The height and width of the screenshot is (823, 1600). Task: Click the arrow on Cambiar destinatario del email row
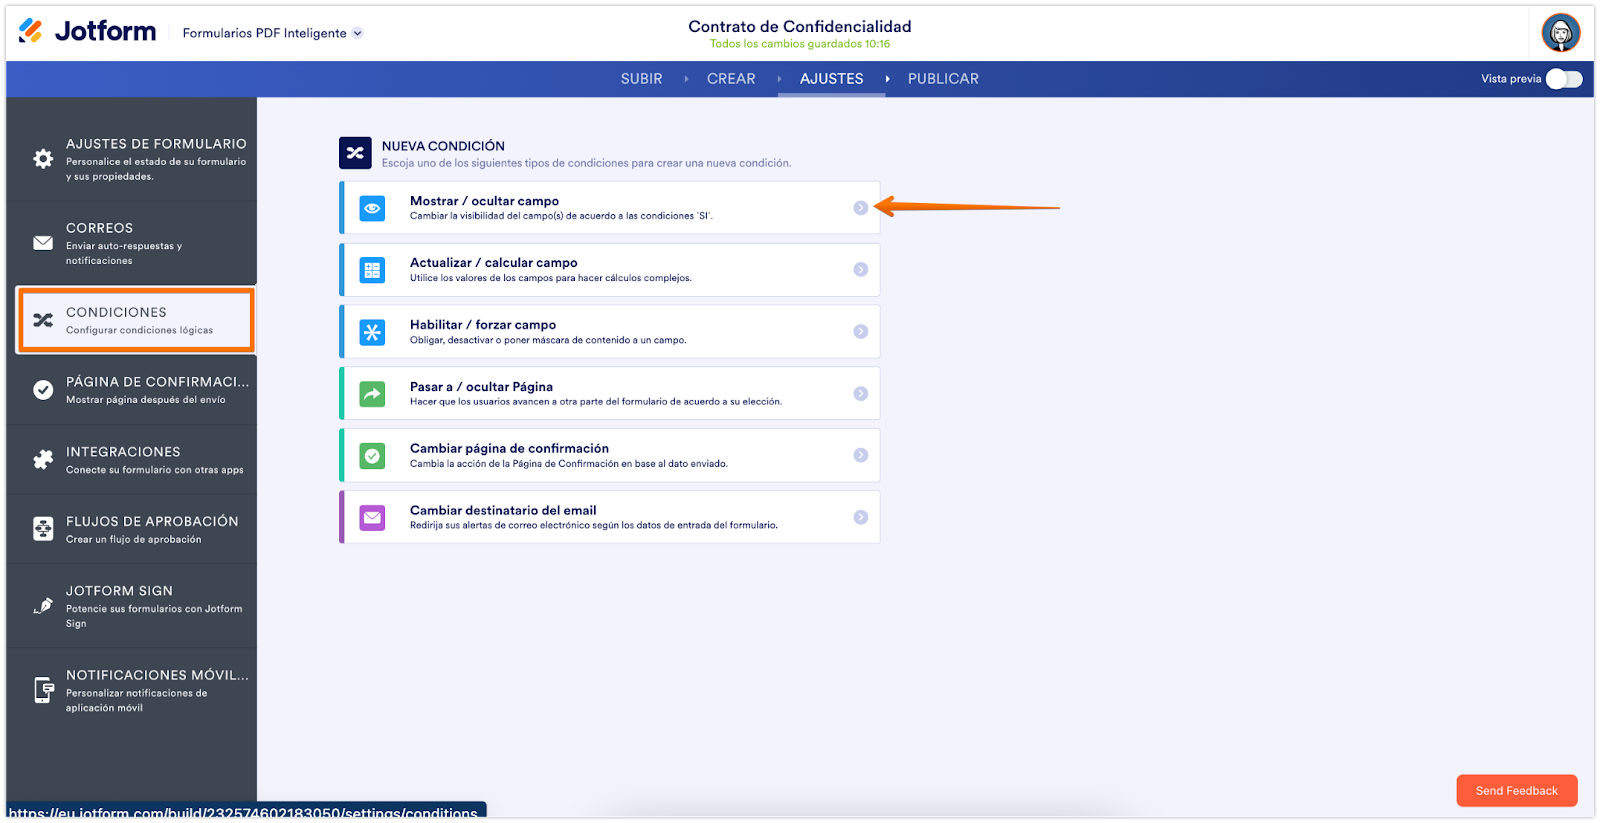click(x=861, y=518)
